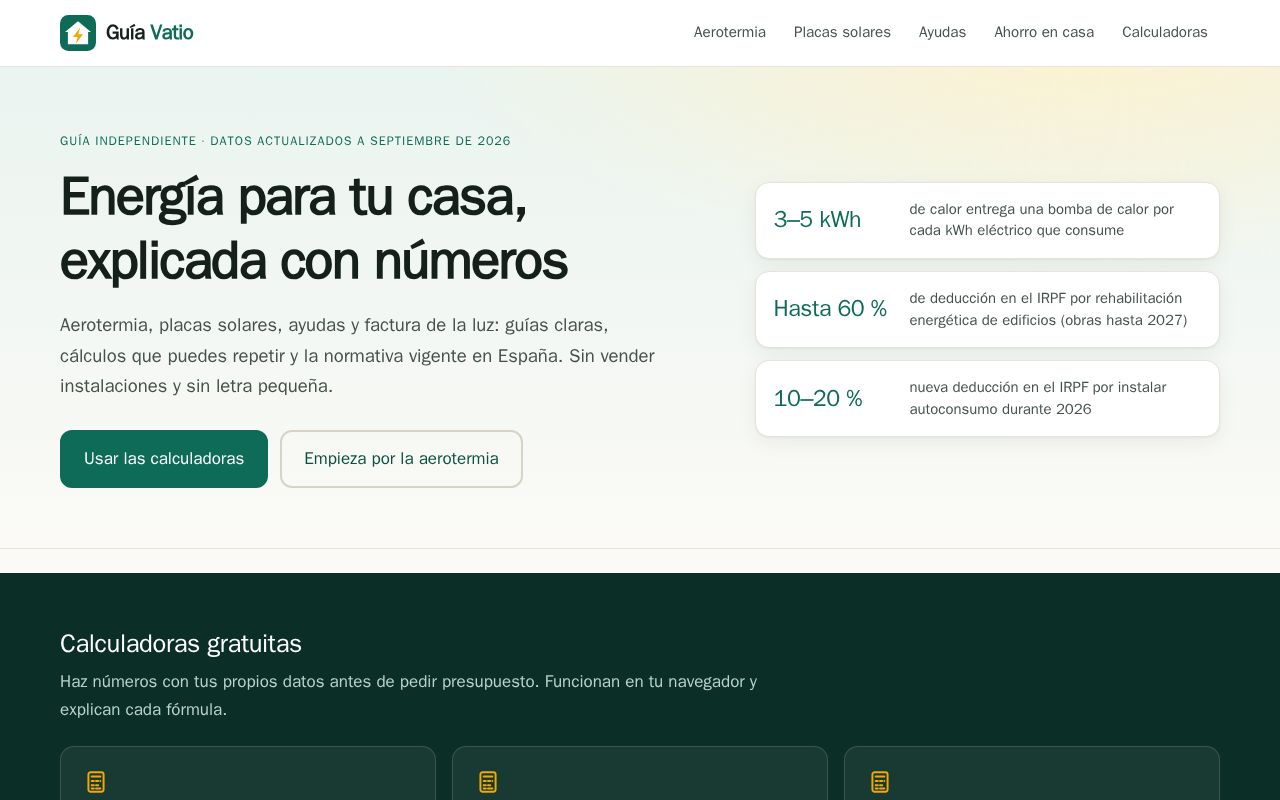Click the heading Energía para tu casa

pyautogui.click(x=314, y=228)
